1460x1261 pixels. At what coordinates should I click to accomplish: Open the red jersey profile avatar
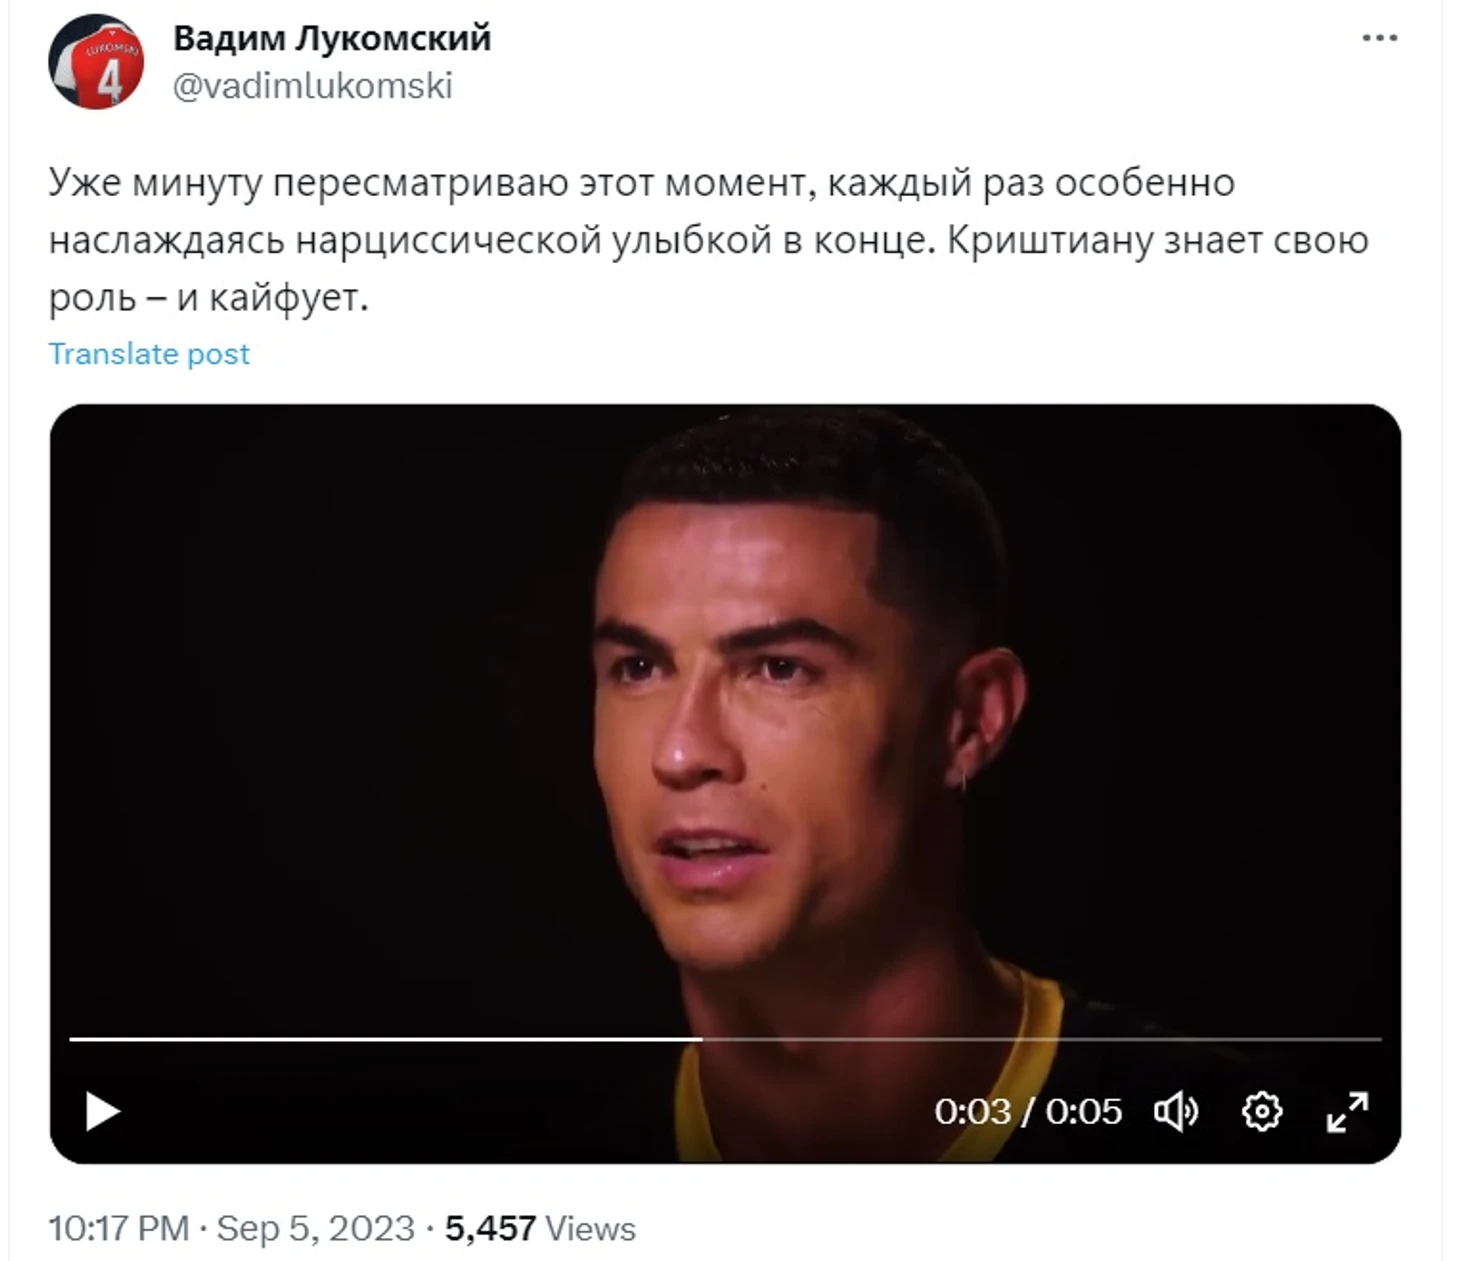[x=96, y=61]
